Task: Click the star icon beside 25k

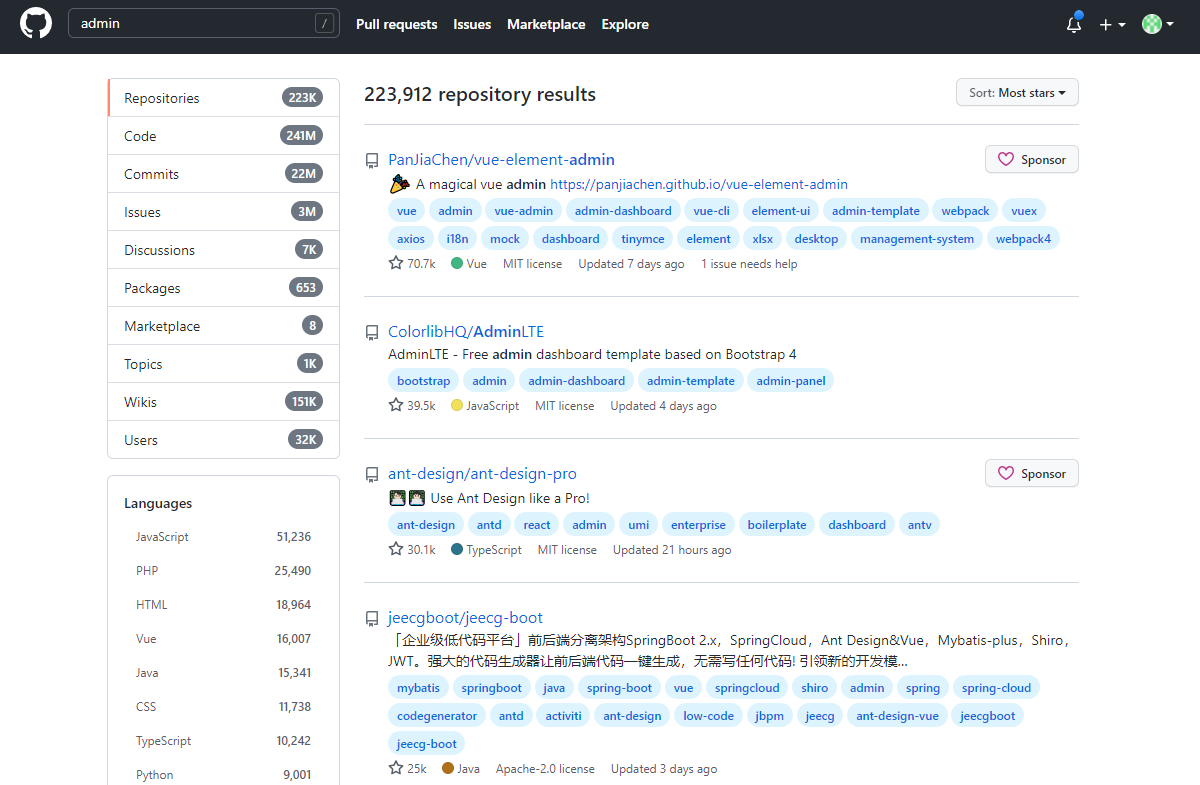Action: pos(396,769)
